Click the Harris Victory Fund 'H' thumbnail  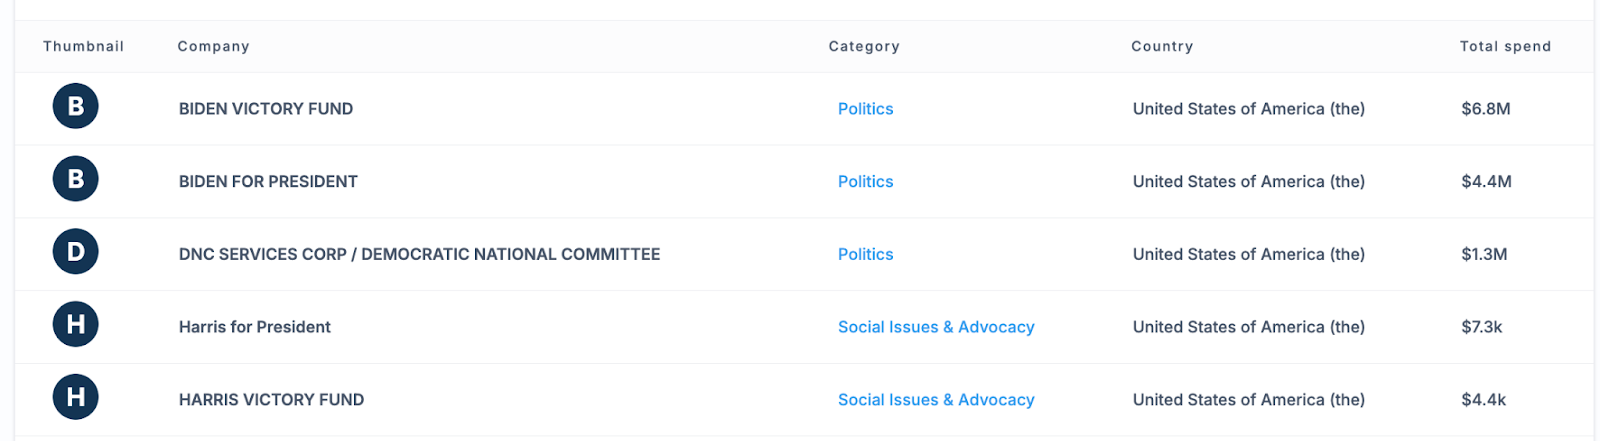(76, 397)
